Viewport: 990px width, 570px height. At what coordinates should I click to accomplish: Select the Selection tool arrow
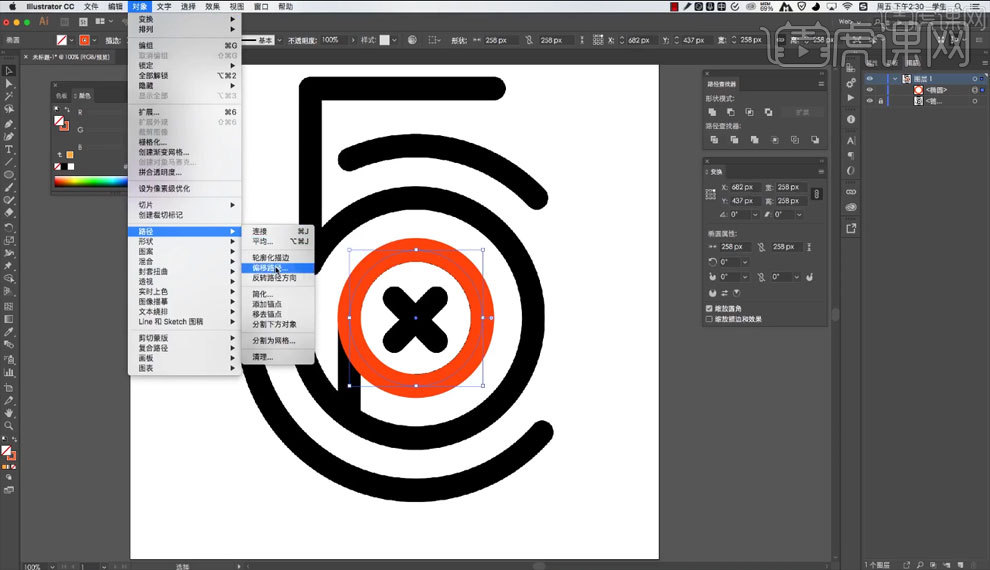(x=9, y=71)
